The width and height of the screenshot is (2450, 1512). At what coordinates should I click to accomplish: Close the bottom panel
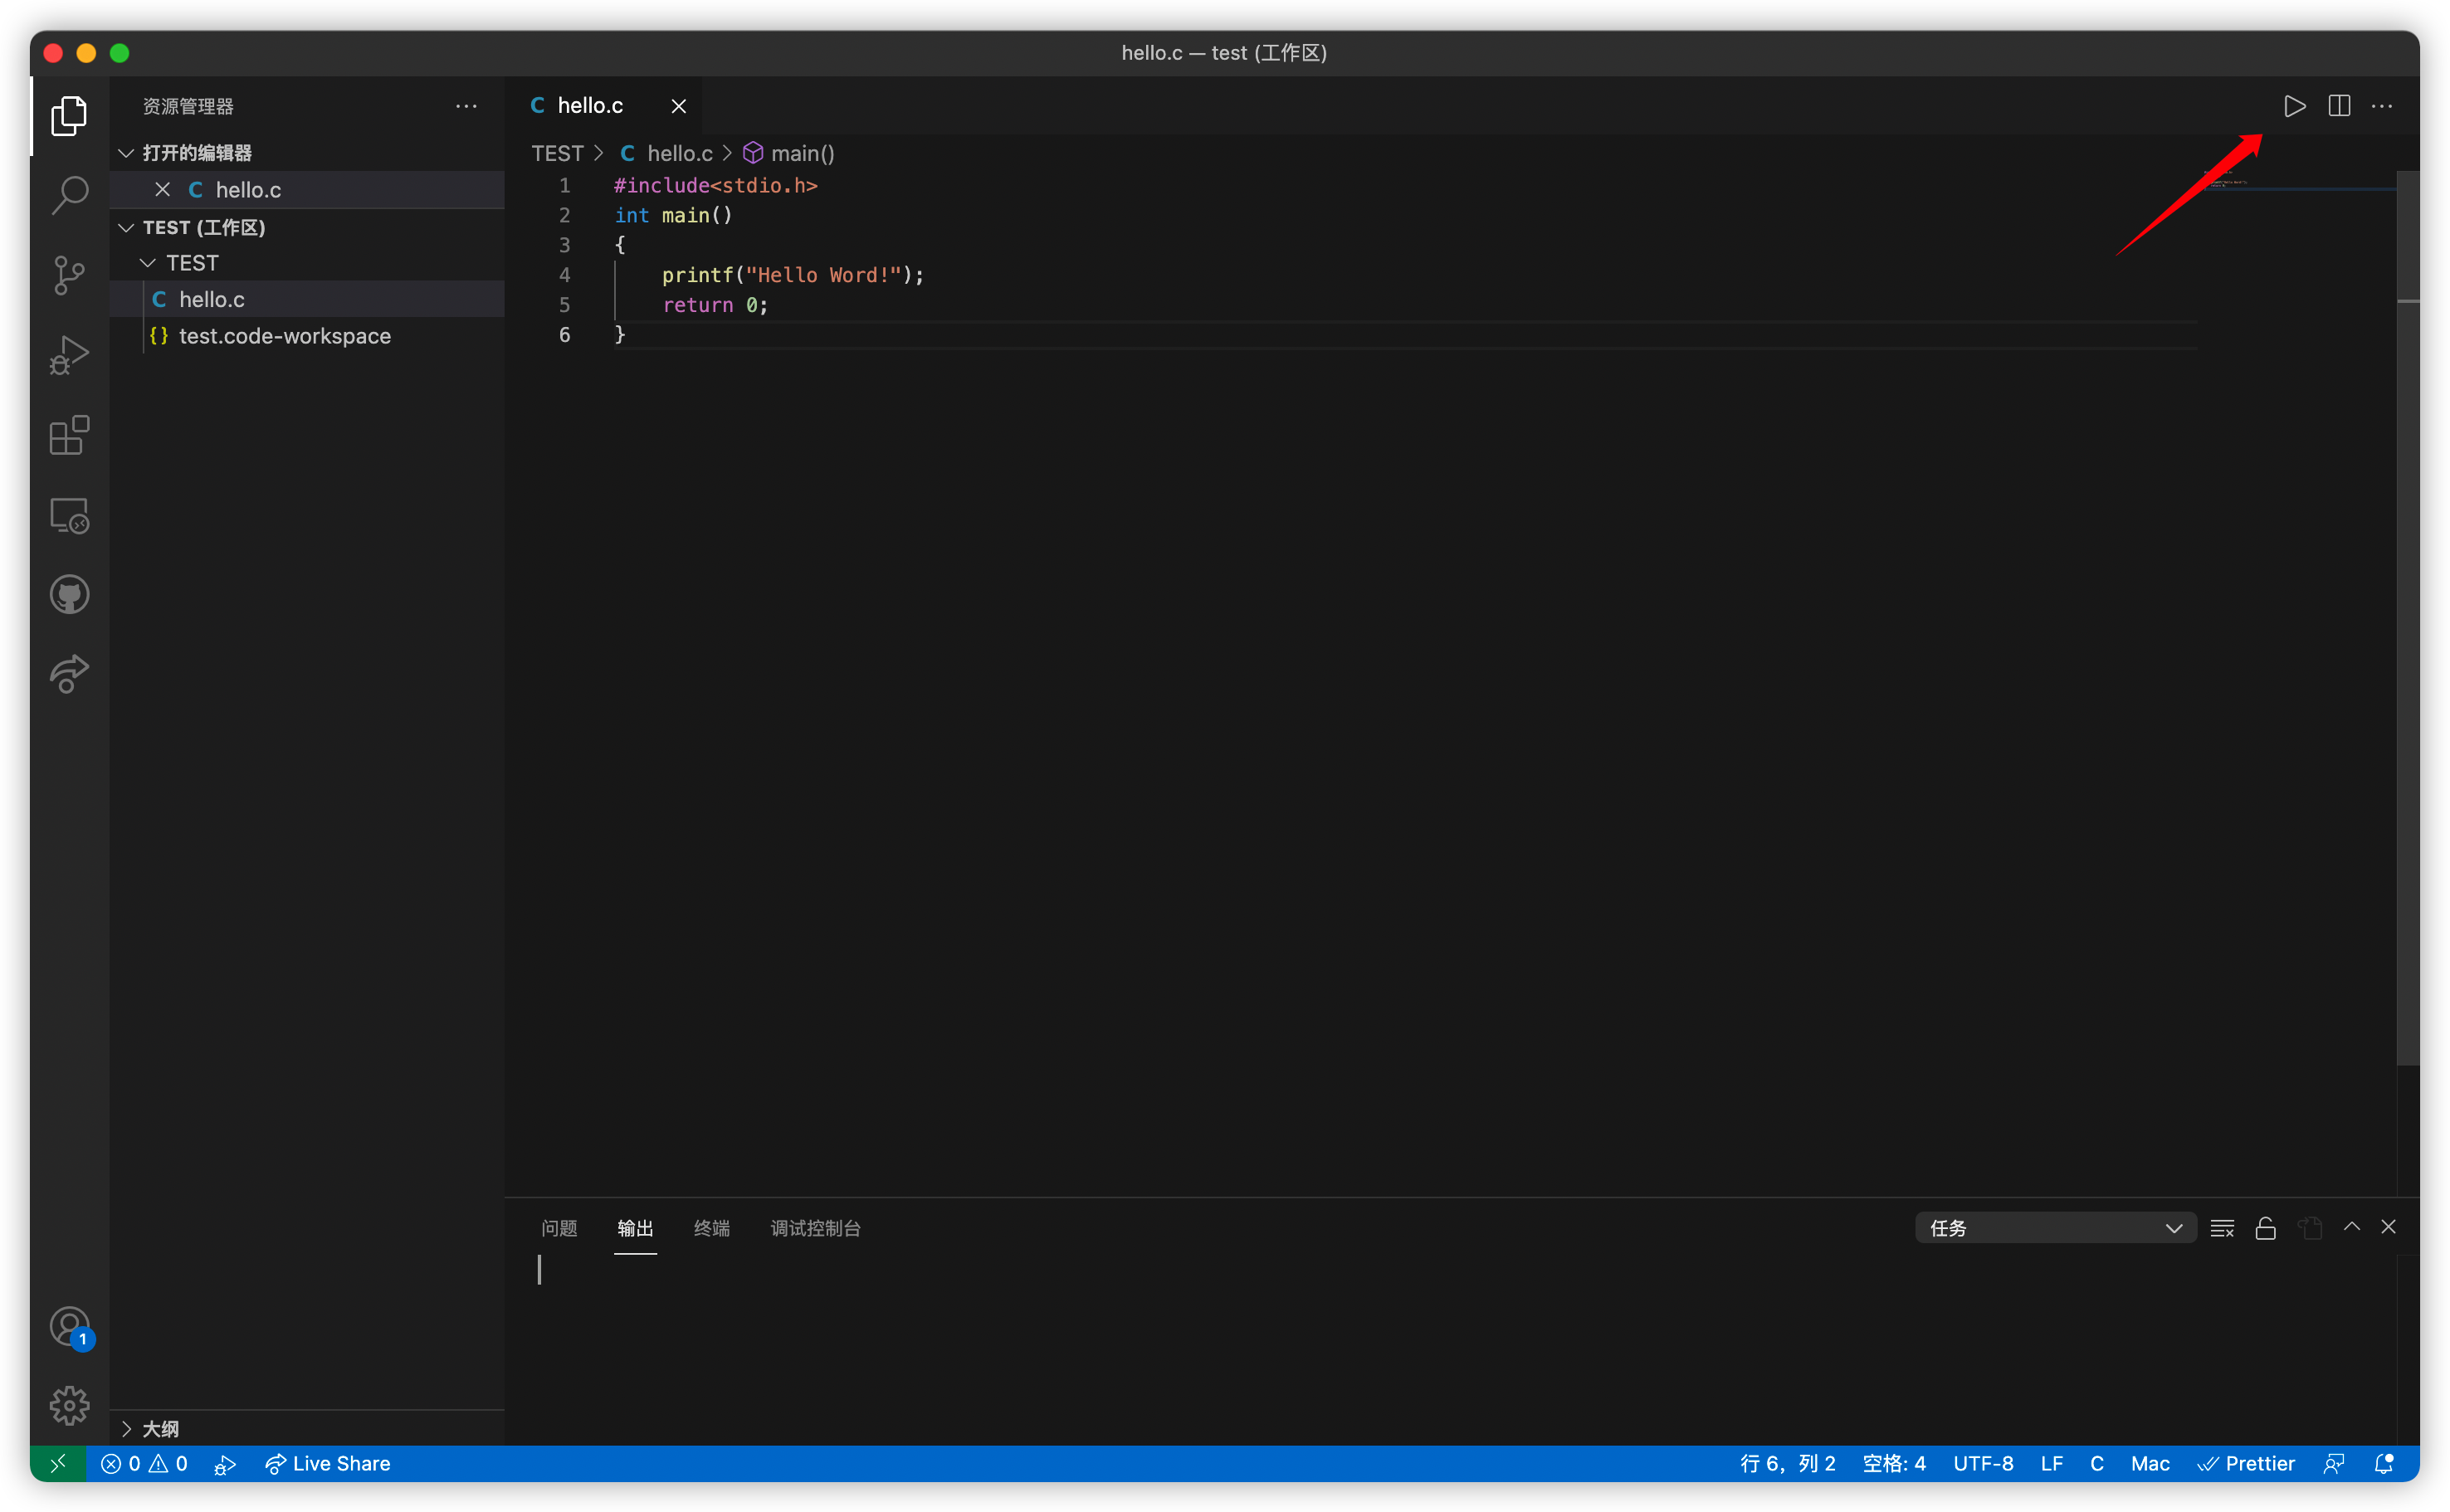2388,1227
